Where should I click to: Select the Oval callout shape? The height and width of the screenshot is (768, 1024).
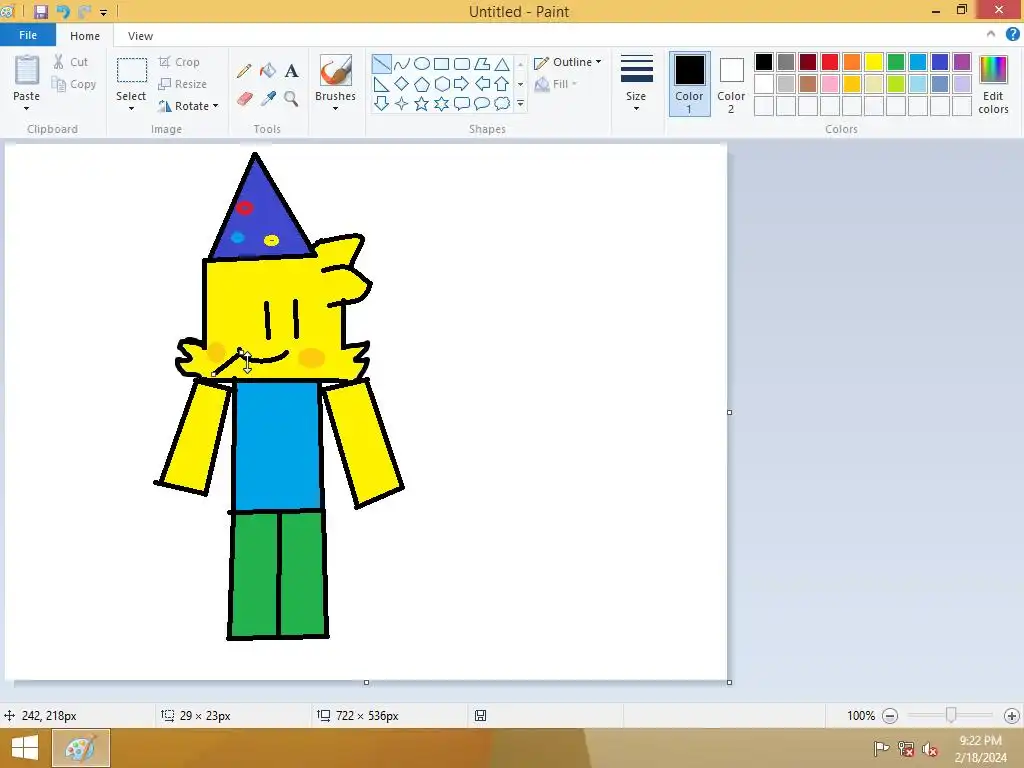tap(482, 103)
